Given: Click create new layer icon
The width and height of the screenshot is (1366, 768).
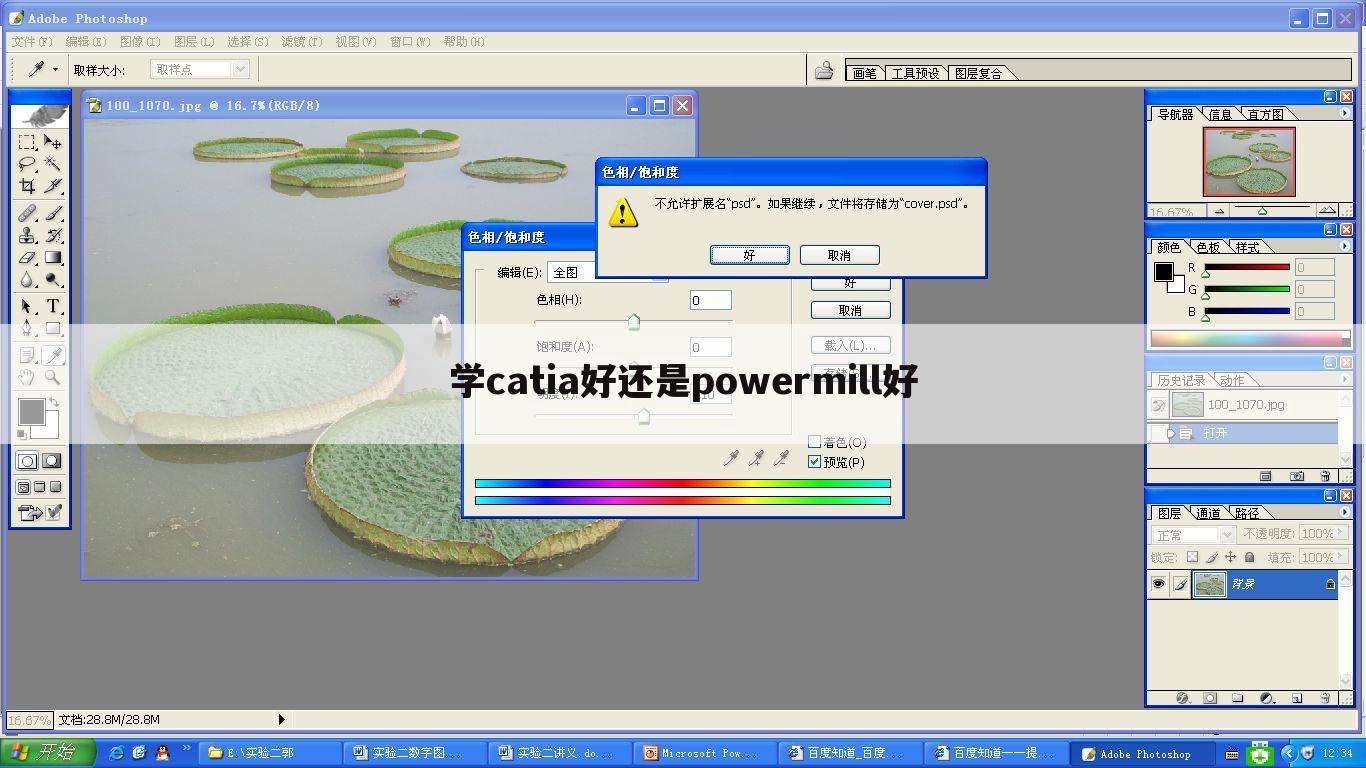Looking at the screenshot, I should 1296,698.
